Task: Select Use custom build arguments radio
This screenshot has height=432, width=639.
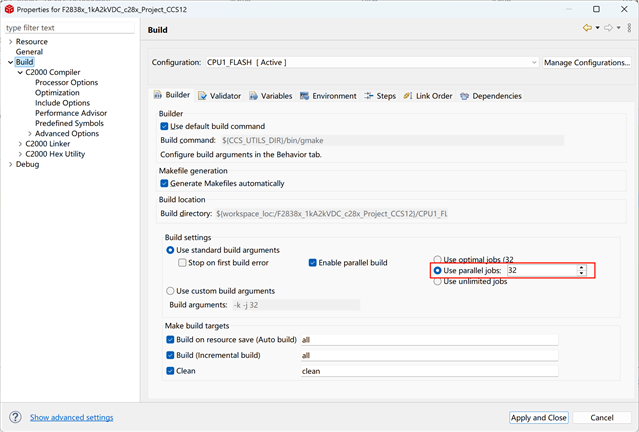Action: tap(170, 291)
